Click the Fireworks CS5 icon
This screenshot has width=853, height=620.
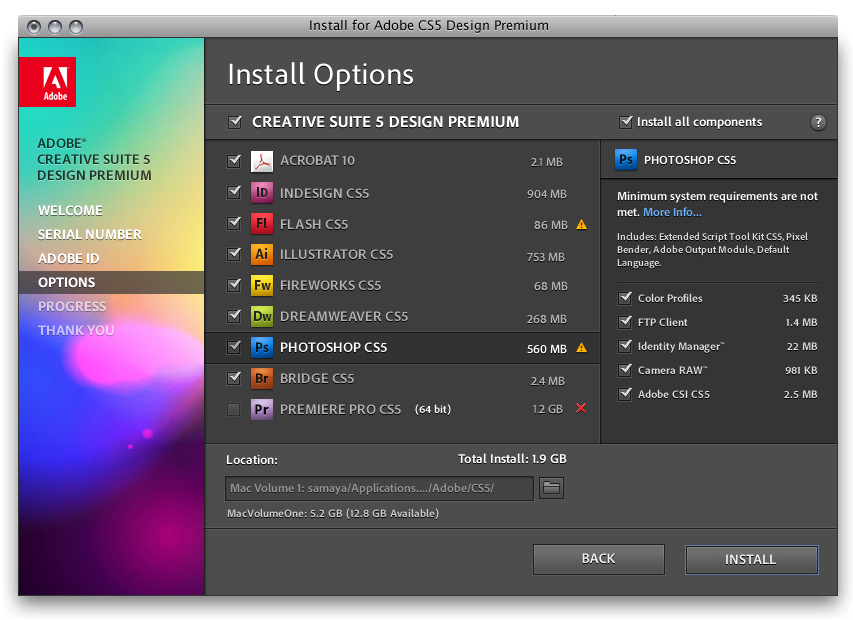(x=262, y=285)
